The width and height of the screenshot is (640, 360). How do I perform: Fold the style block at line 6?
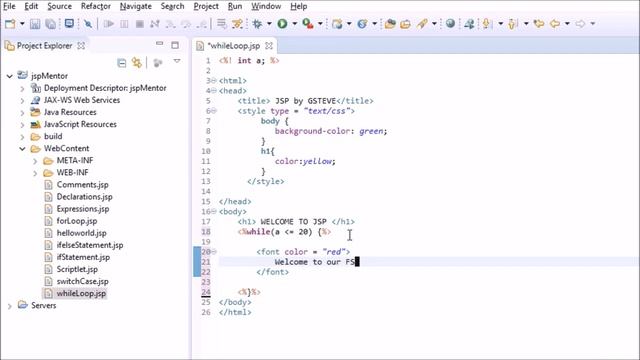214,111
